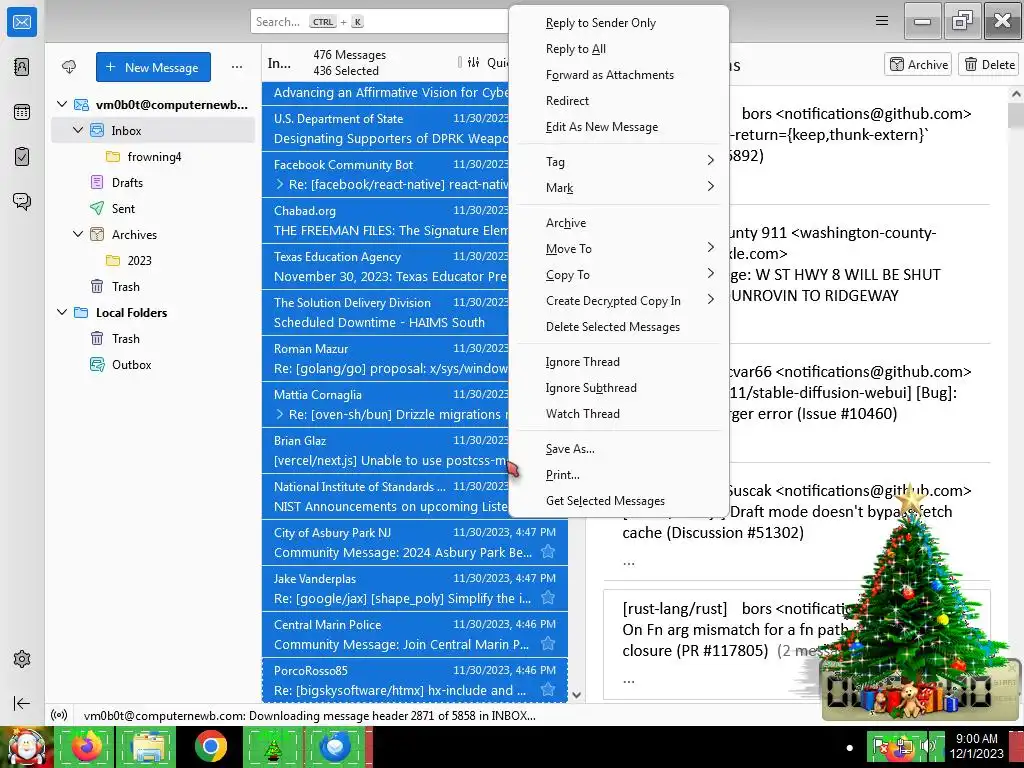Open the Thunderbird hamburger app menu
Viewport: 1024px width, 768px height.
click(882, 21)
